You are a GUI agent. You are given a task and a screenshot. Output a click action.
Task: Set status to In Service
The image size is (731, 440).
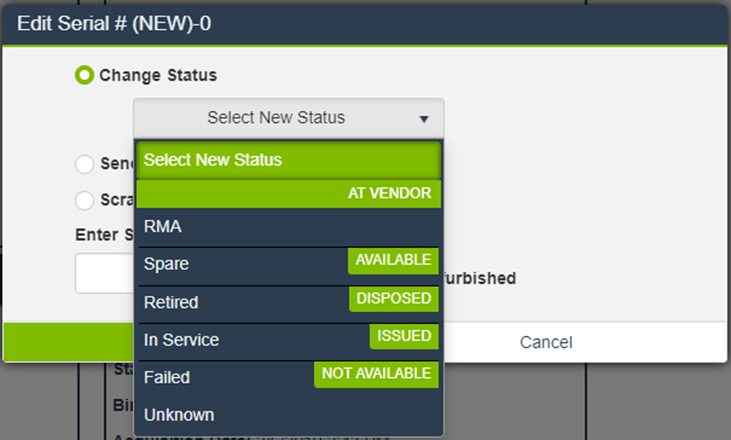click(181, 340)
